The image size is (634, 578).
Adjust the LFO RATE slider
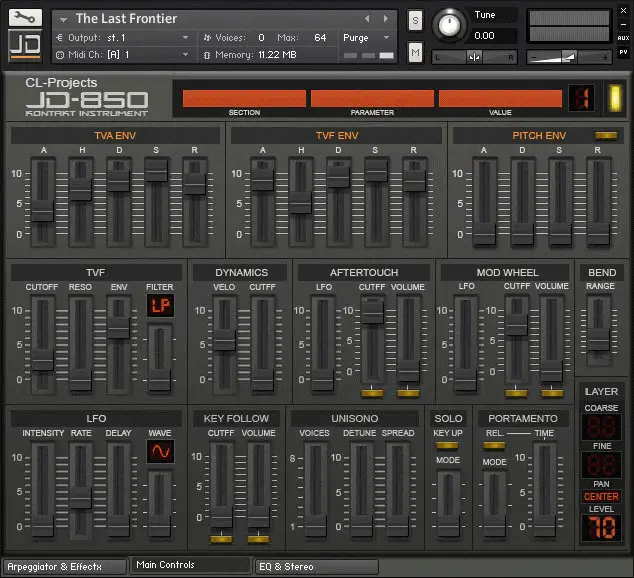(x=80, y=498)
